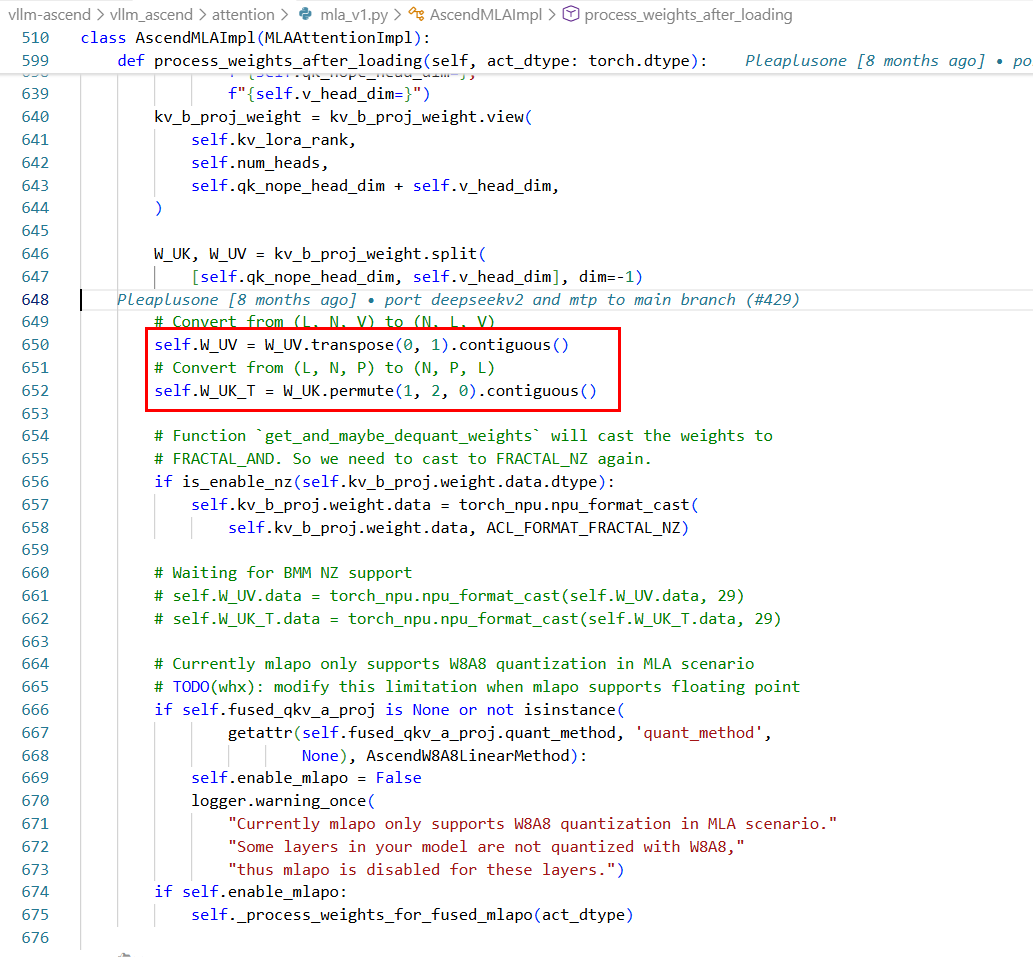
Task: Click 'logger.warning_once(' call
Action: [x=283, y=801]
